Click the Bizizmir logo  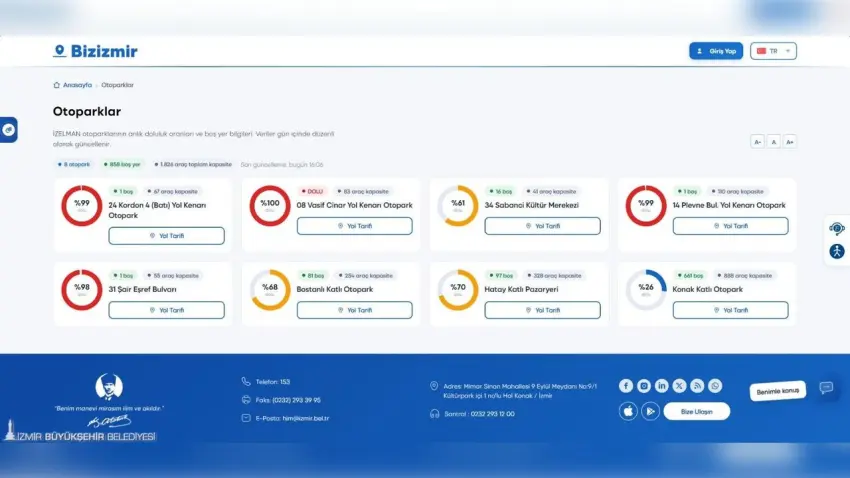(95, 51)
